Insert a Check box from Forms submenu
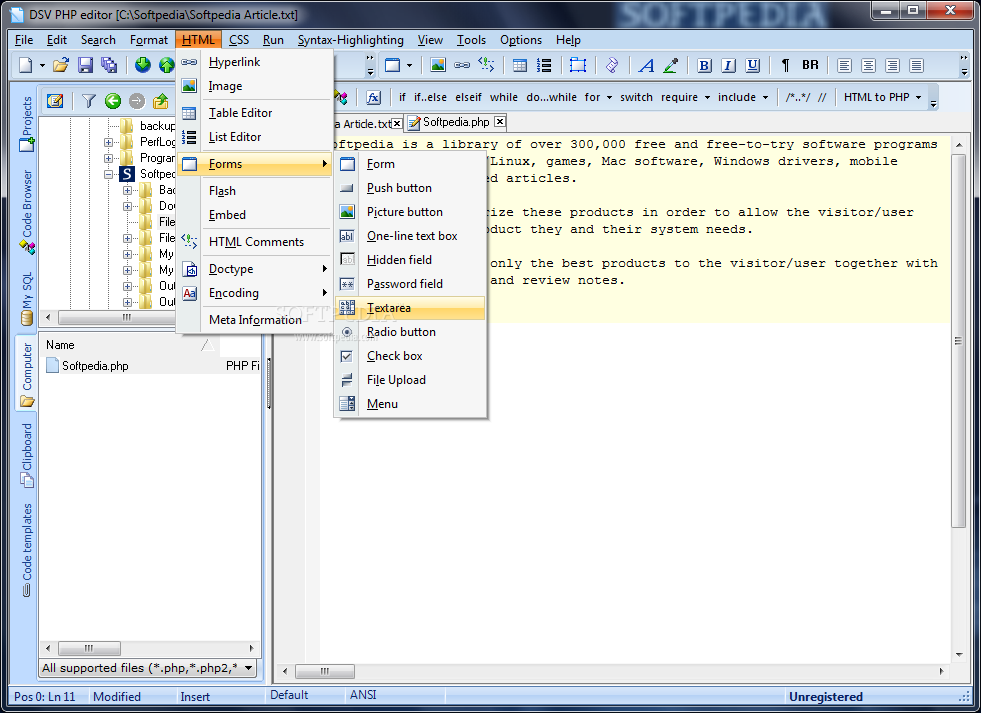 pyautogui.click(x=410, y=356)
